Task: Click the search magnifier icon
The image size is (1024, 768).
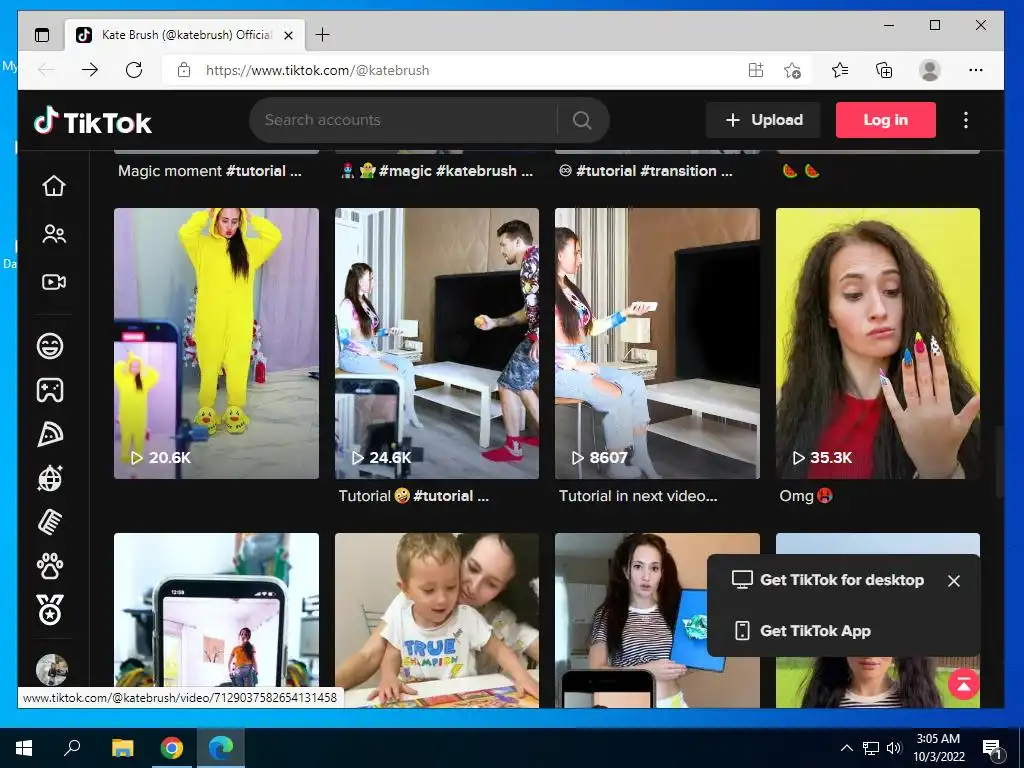Action: click(582, 120)
